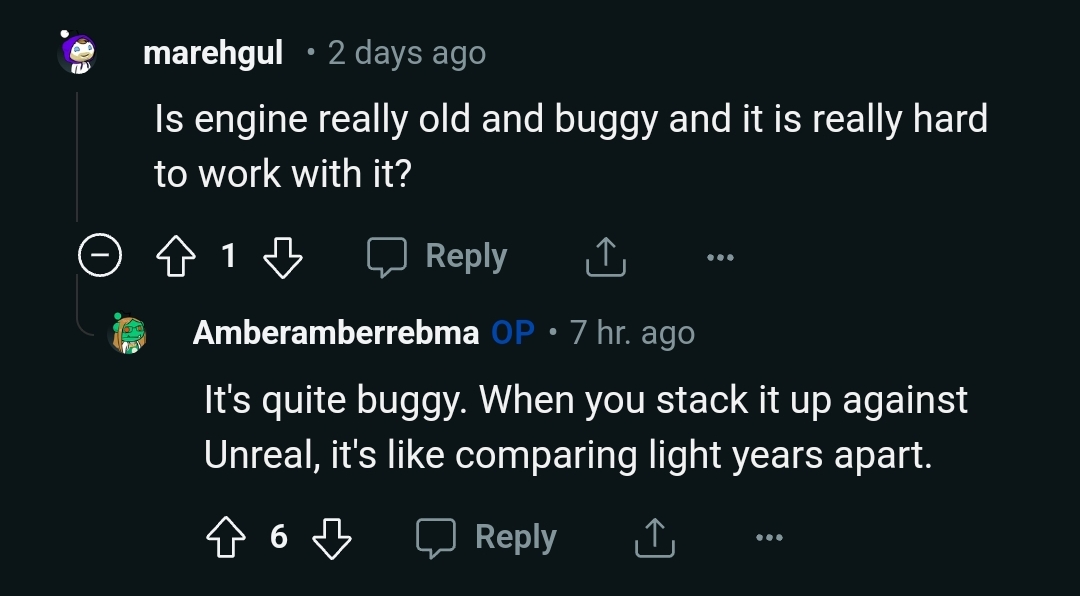Visit the Amberamberrebma username profile
This screenshot has width=1080, height=596.
click(x=336, y=333)
